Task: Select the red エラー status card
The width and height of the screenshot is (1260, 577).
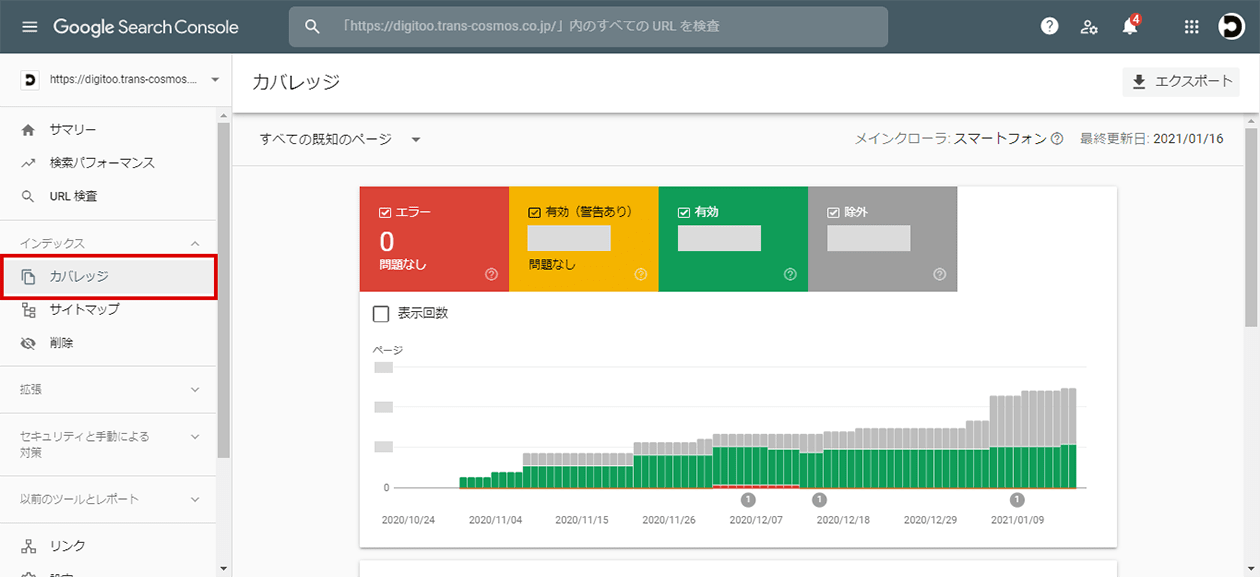Action: click(434, 239)
